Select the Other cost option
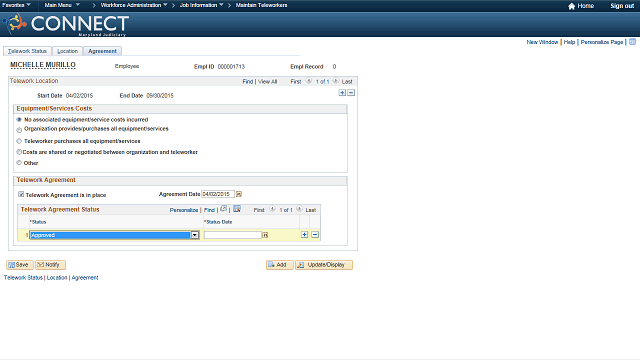This screenshot has width=640, height=360. tap(19, 162)
